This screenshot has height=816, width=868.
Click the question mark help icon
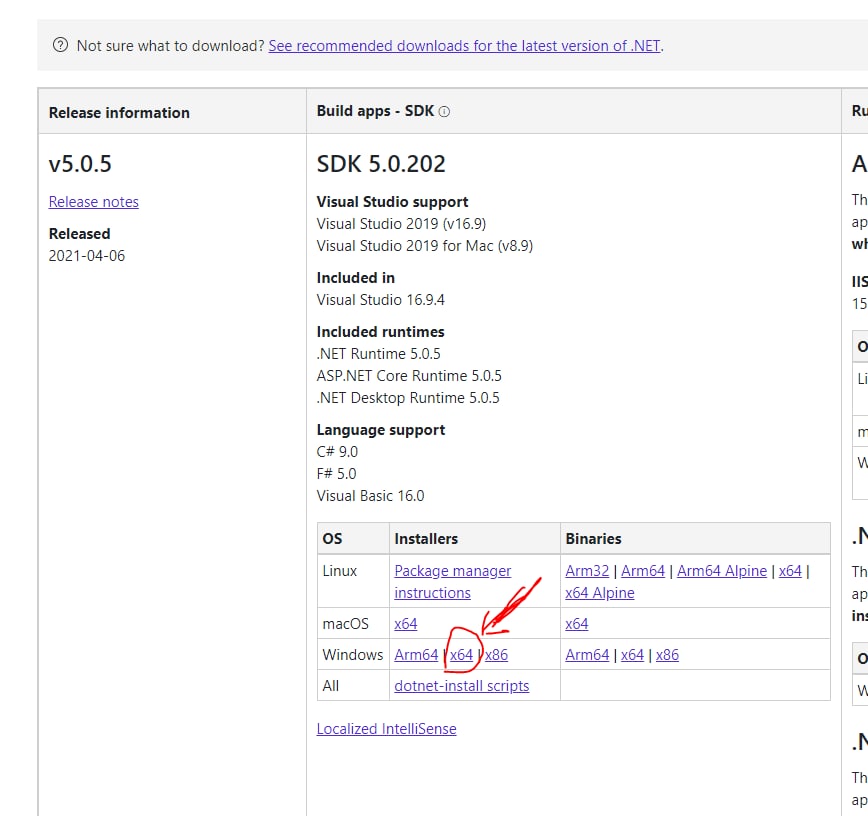point(60,45)
